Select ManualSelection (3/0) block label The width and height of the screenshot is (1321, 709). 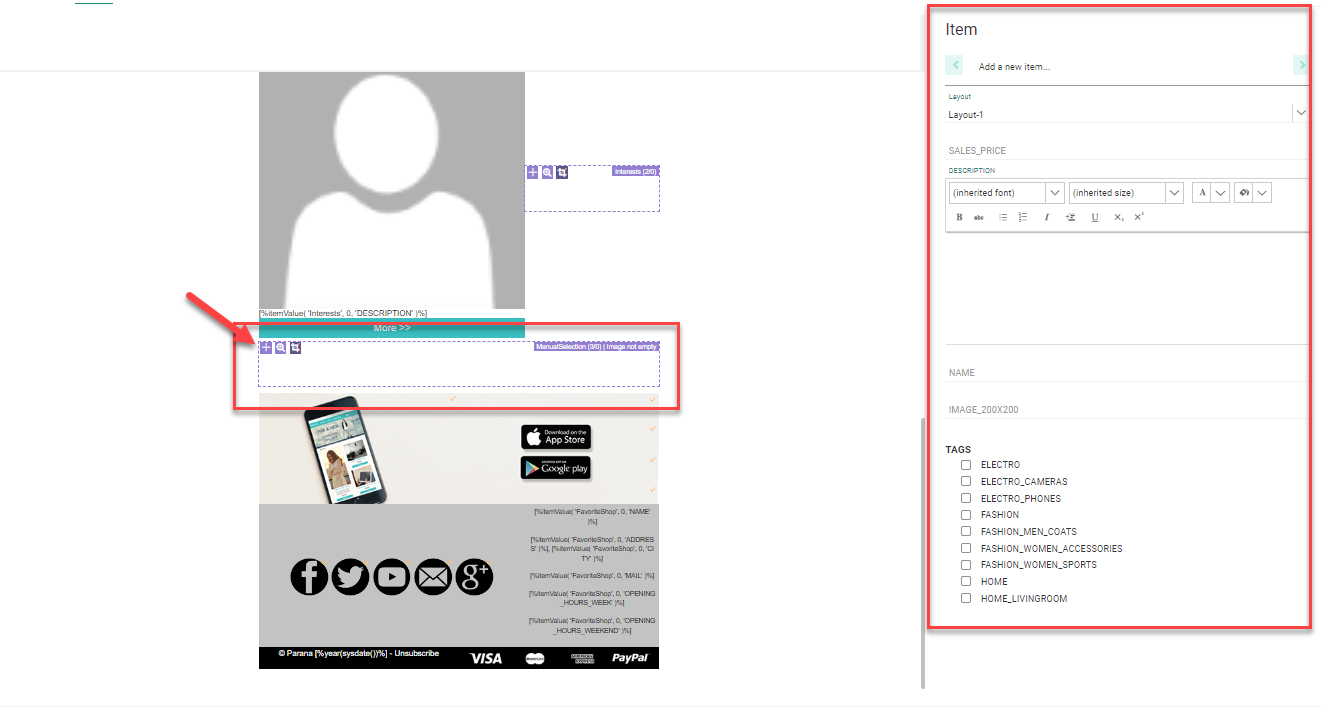[x=597, y=347]
